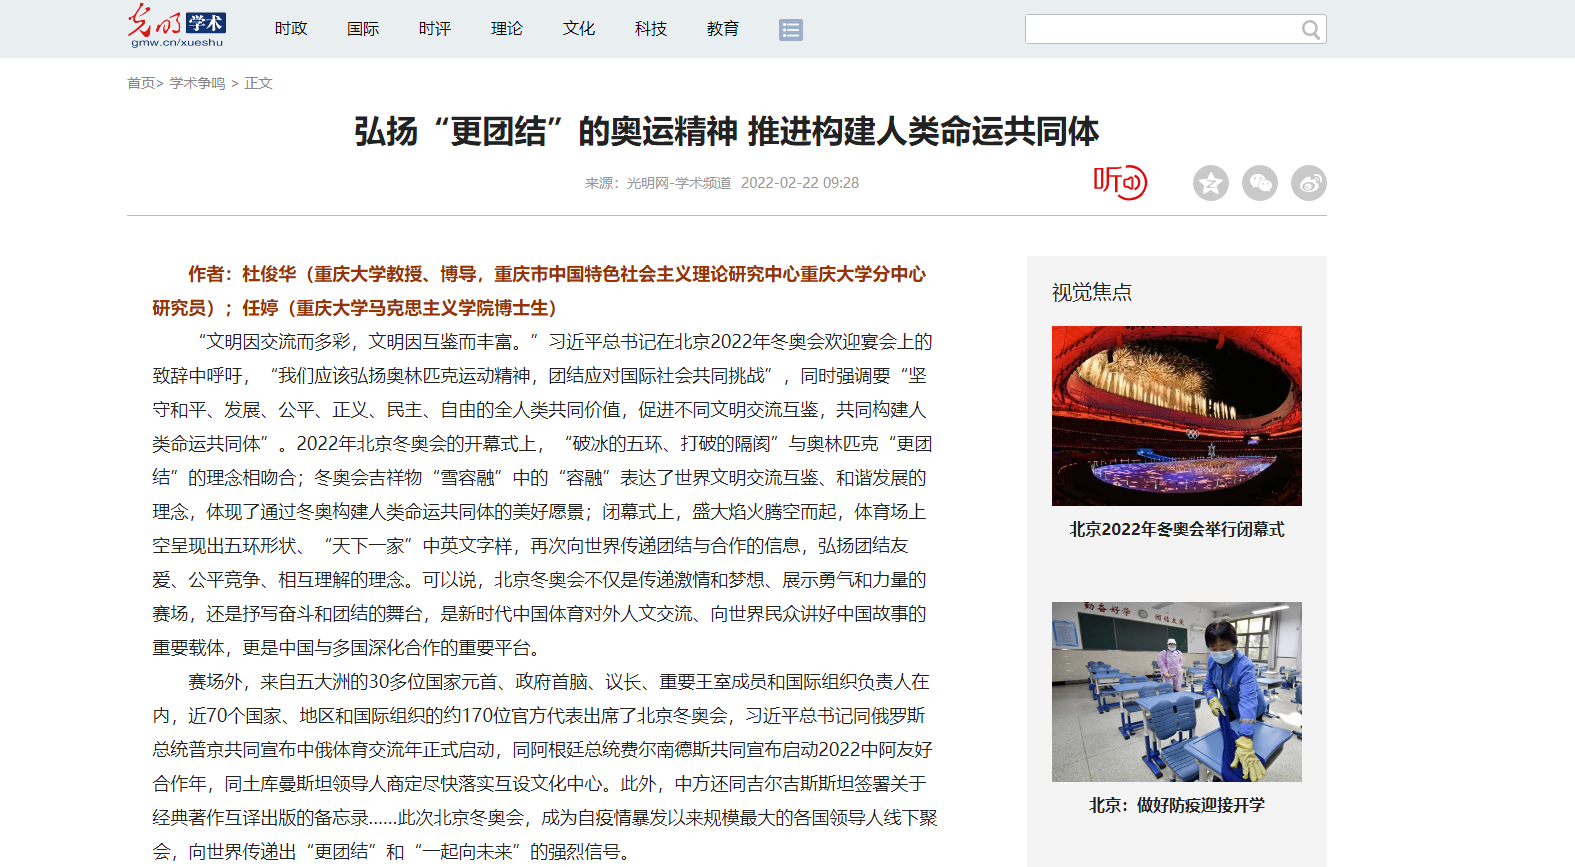The height and width of the screenshot is (867, 1575).
Task: Switch to the 教育 section
Action: 723,29
